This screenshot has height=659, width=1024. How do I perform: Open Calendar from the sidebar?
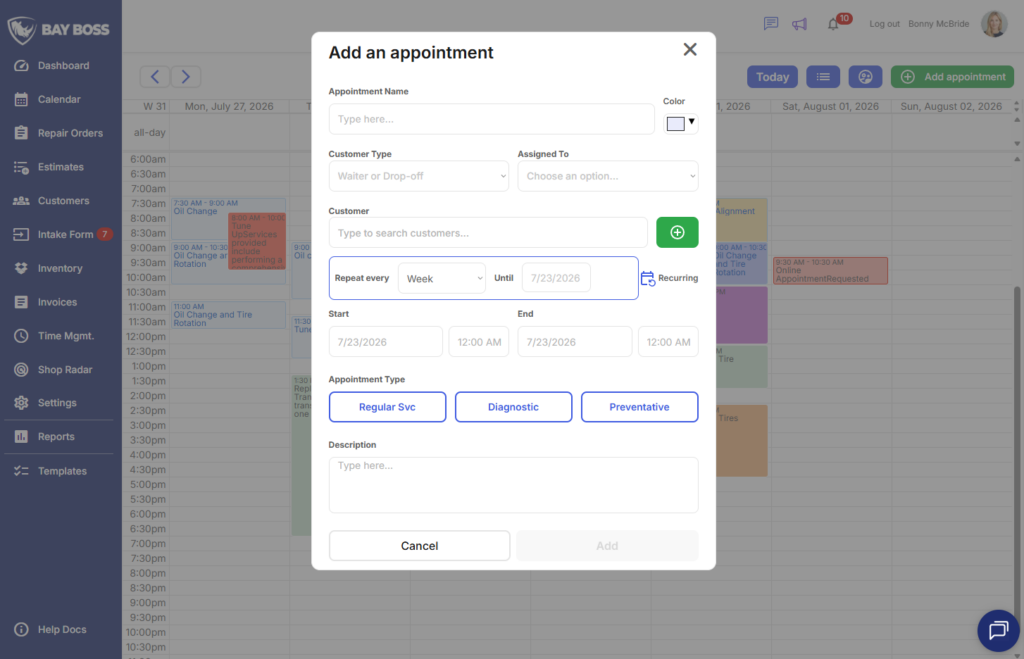pos(60,99)
